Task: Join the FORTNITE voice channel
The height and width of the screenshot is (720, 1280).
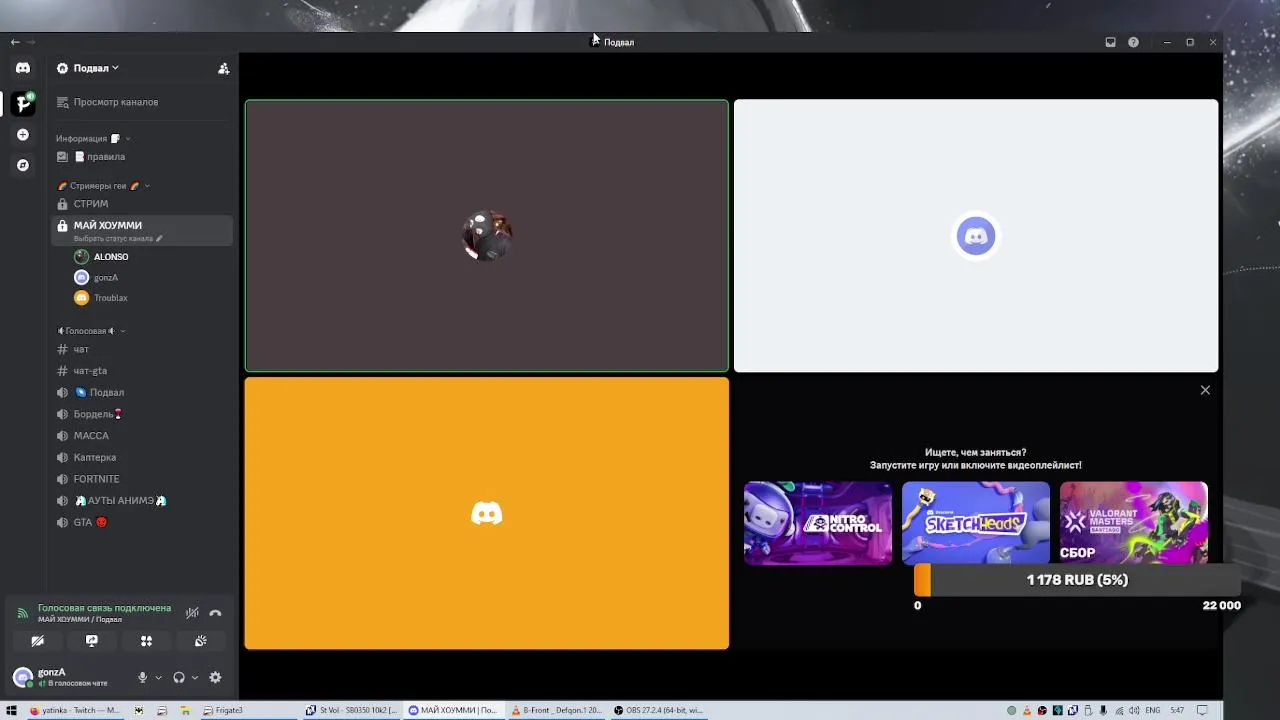Action: click(140, 479)
